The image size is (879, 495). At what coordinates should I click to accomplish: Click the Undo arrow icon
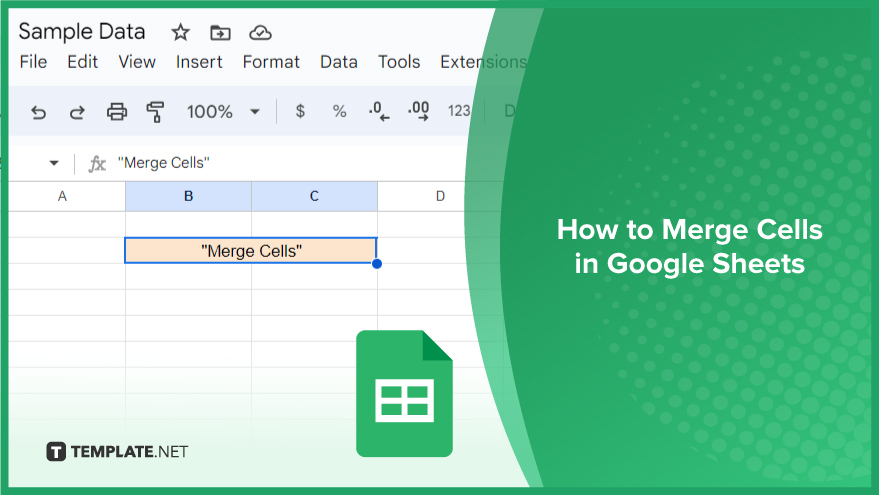click(x=38, y=112)
